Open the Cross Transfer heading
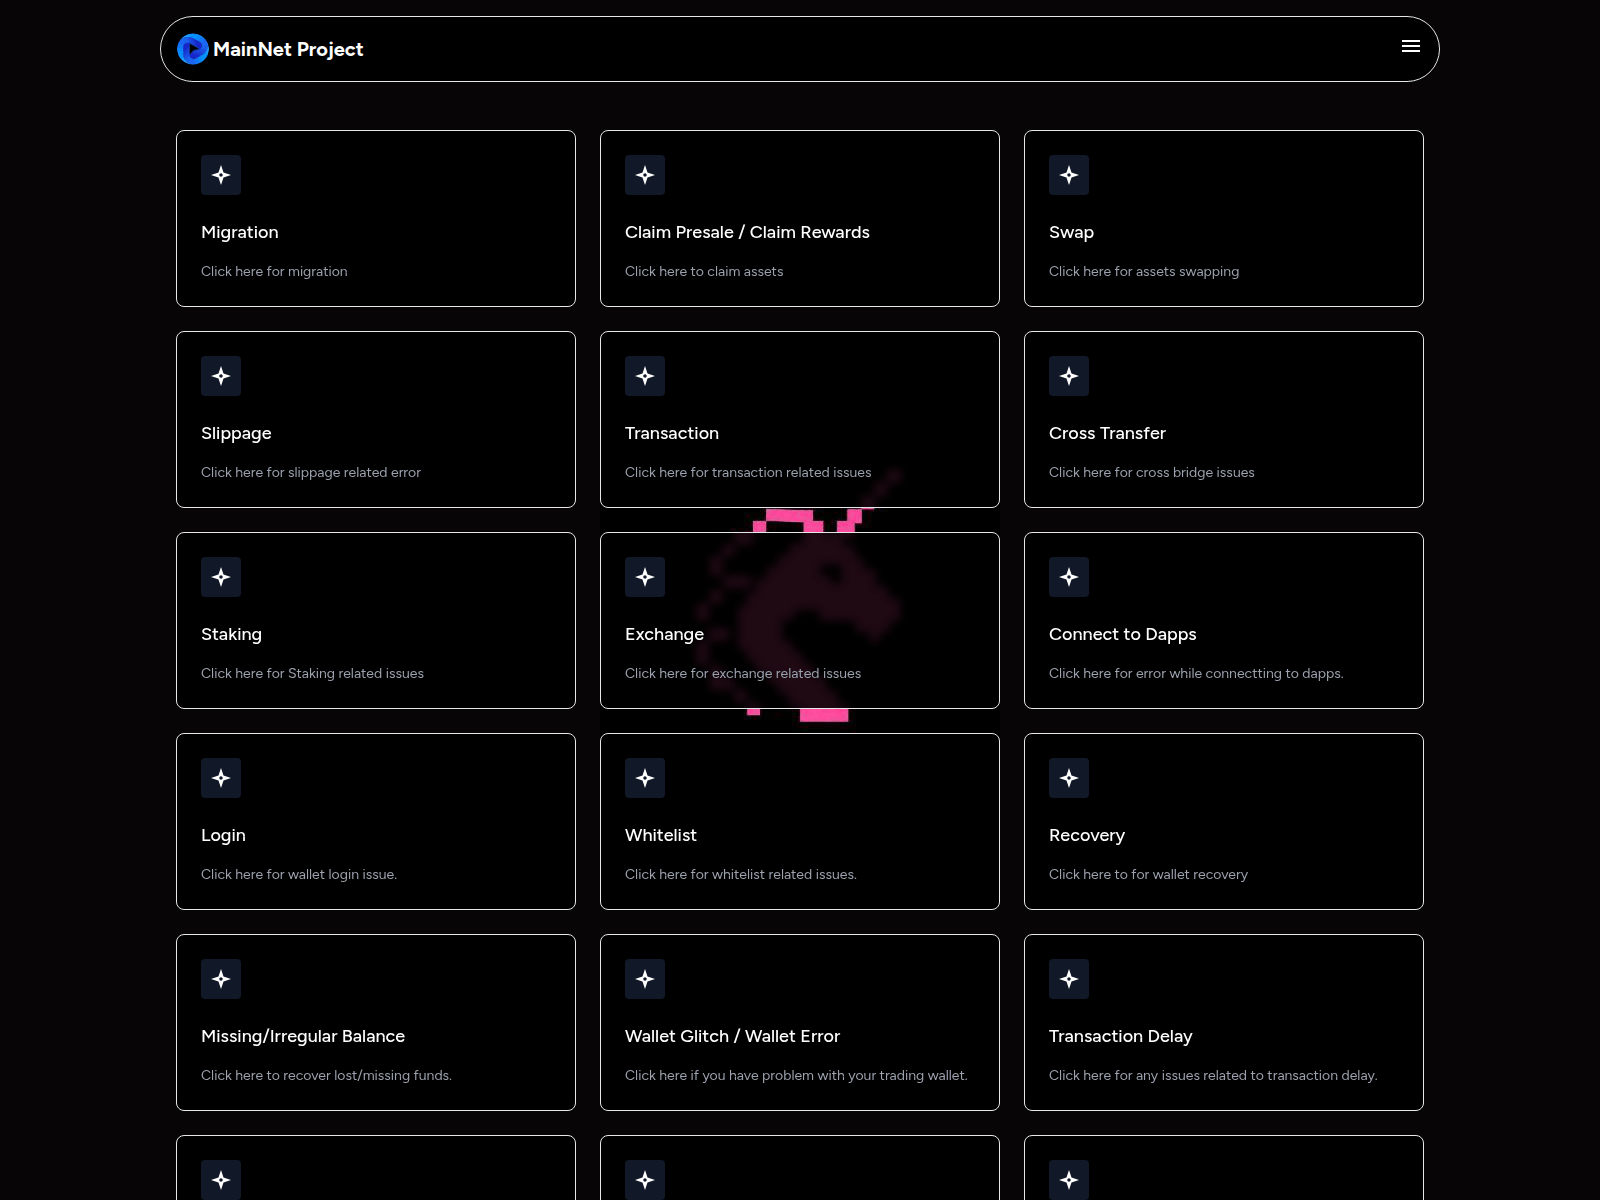1600x1200 pixels. [x=1107, y=433]
